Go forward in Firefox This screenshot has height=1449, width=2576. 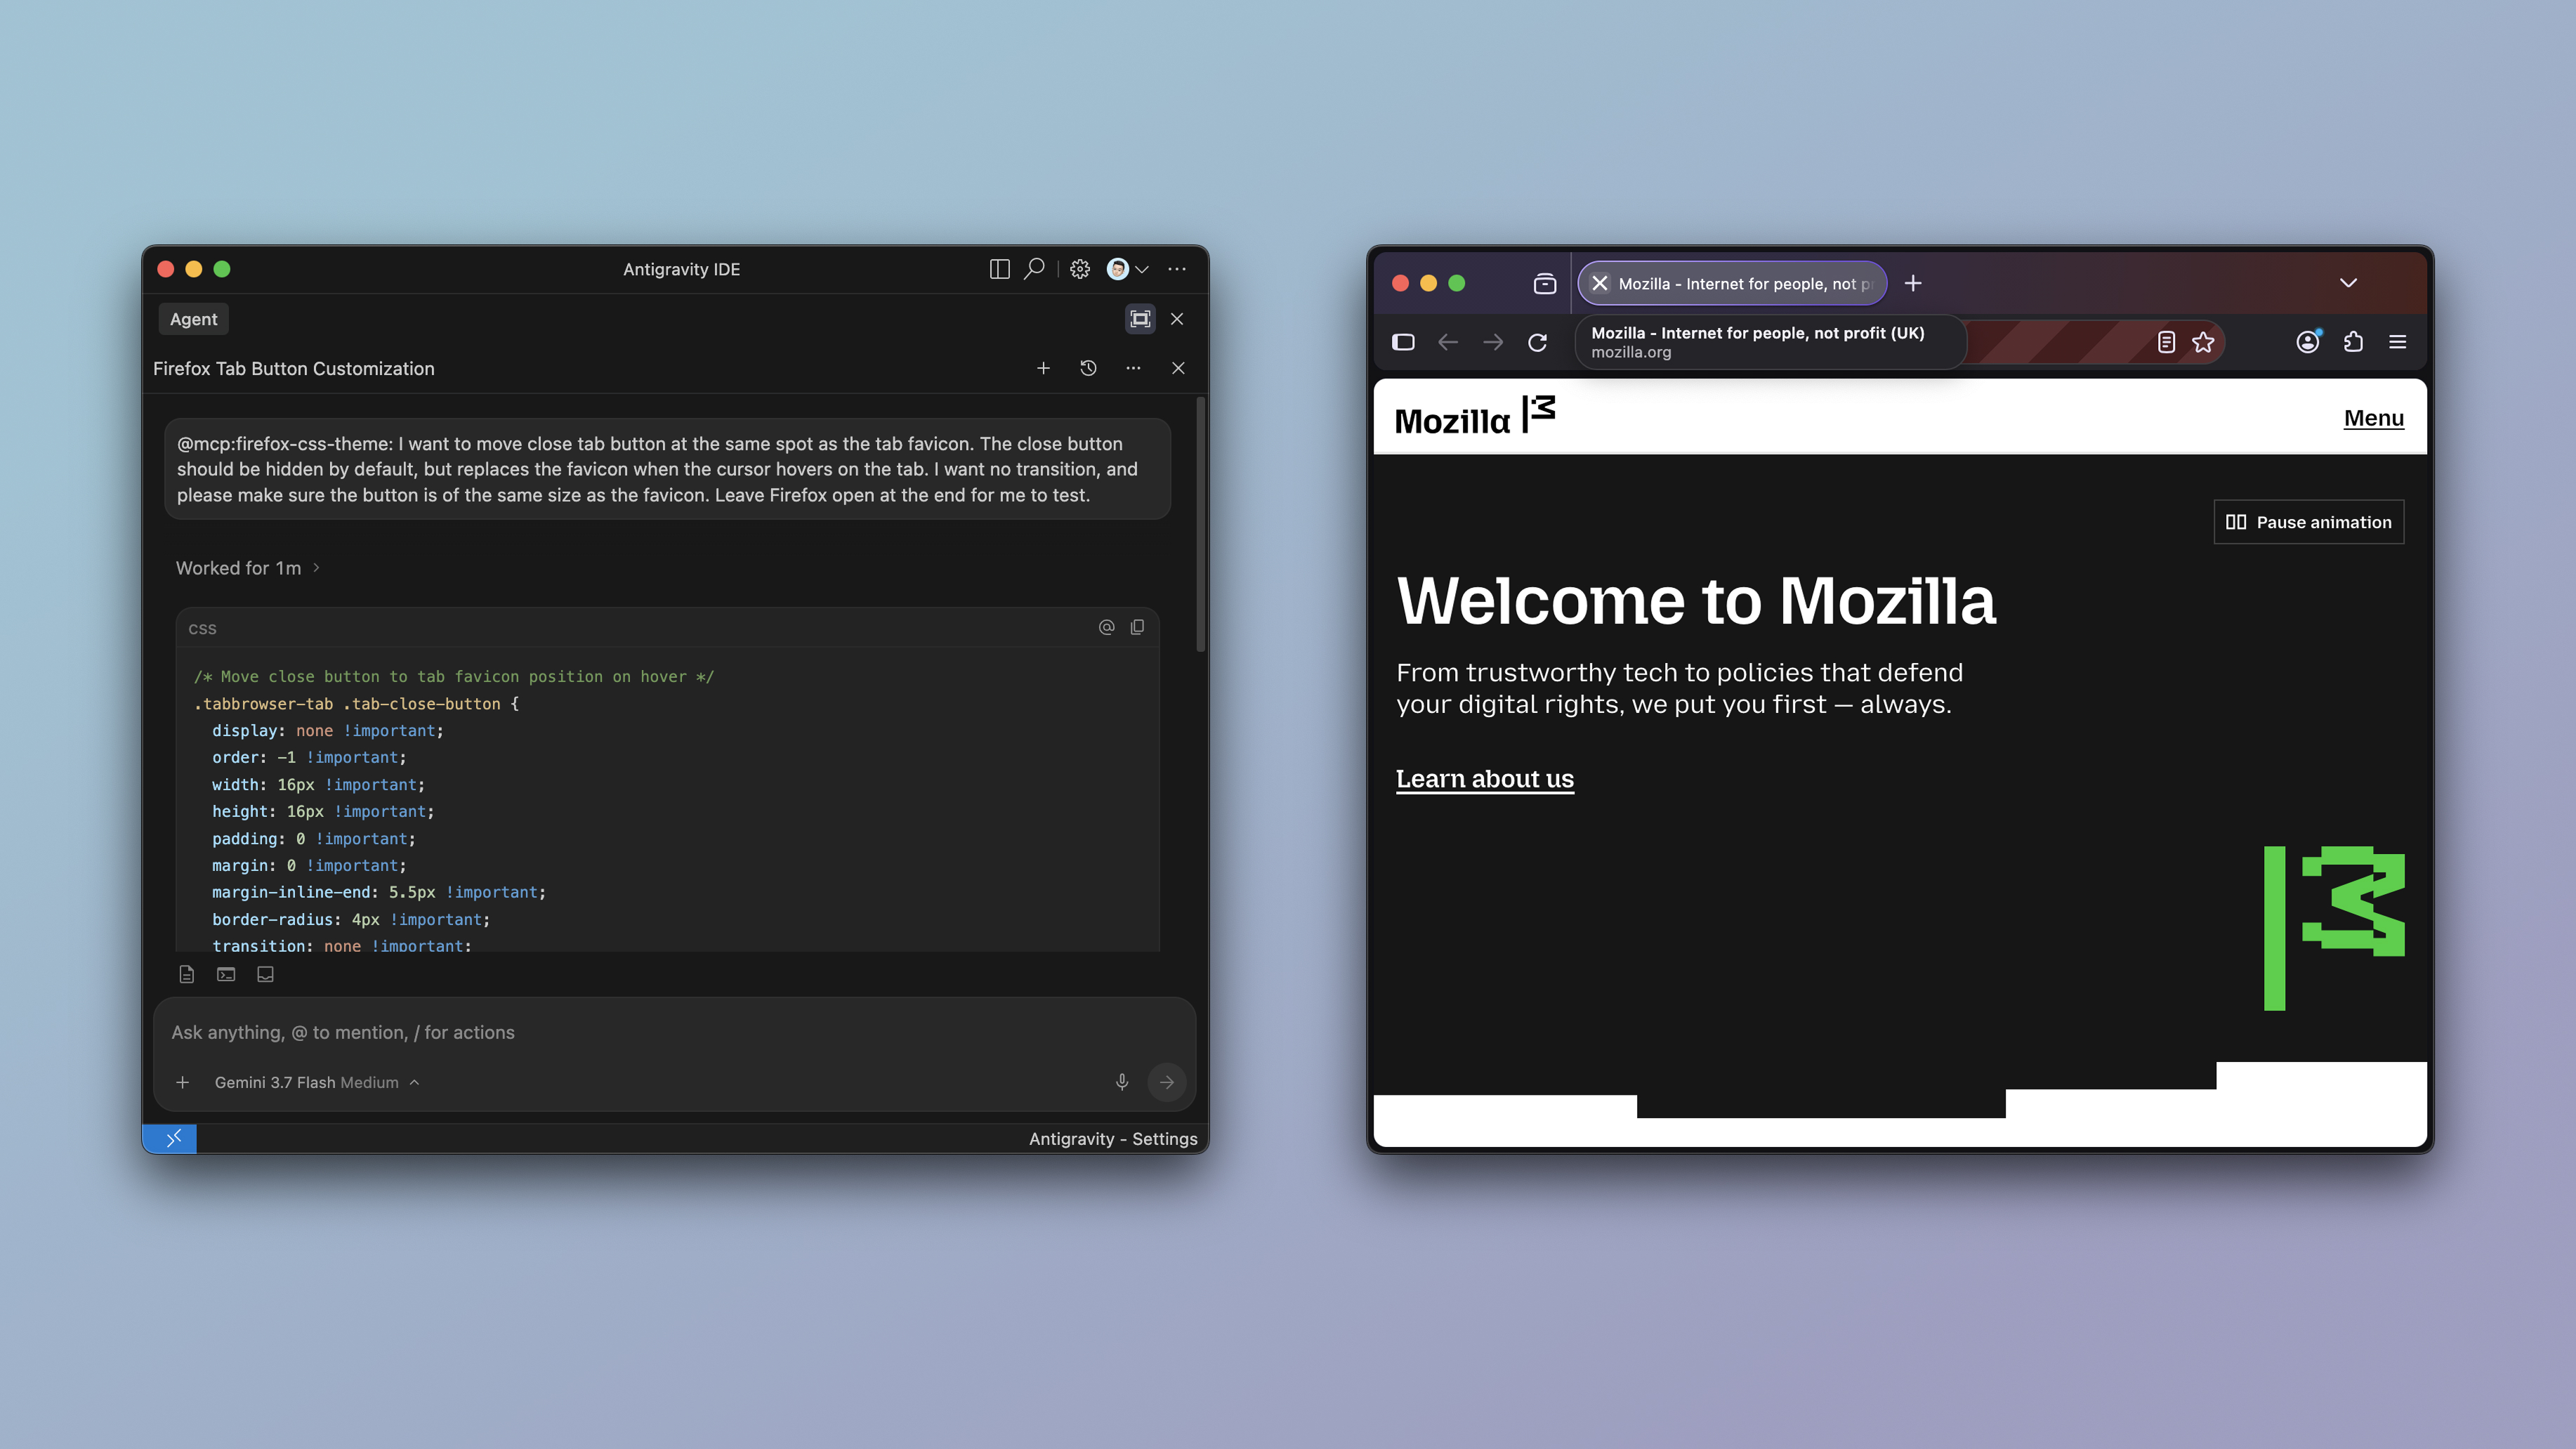click(1493, 342)
